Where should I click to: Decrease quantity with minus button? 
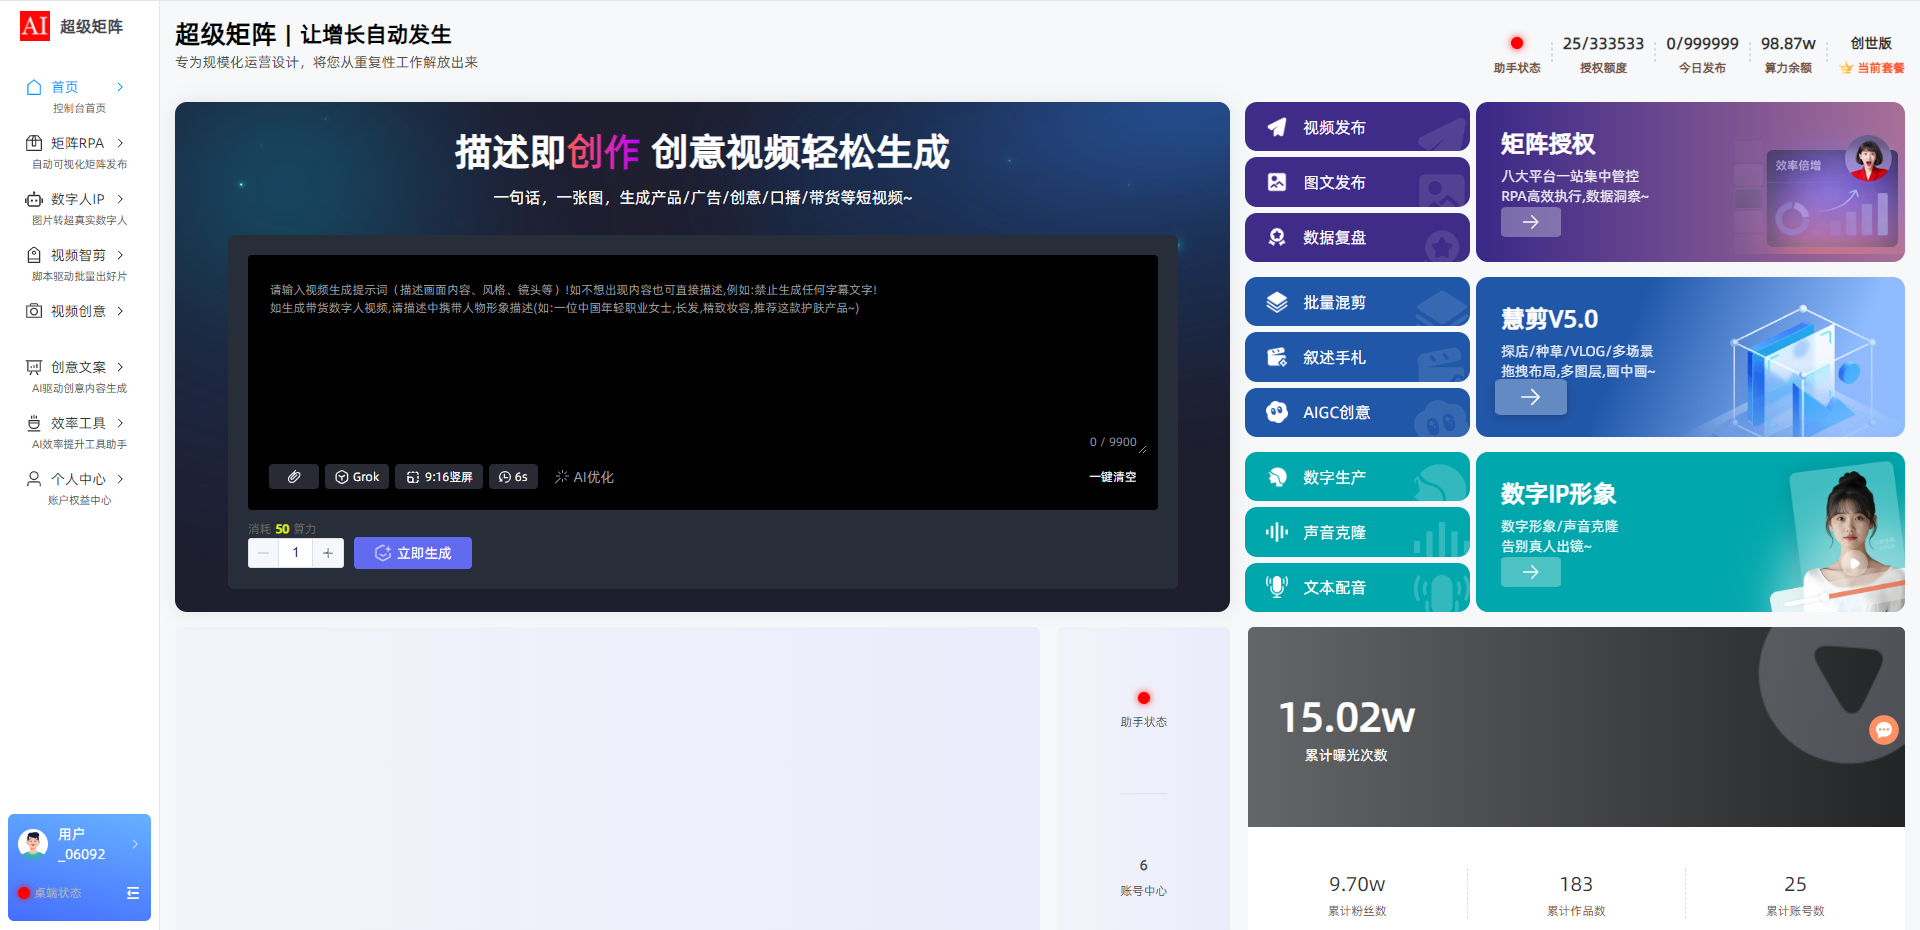[x=264, y=553]
